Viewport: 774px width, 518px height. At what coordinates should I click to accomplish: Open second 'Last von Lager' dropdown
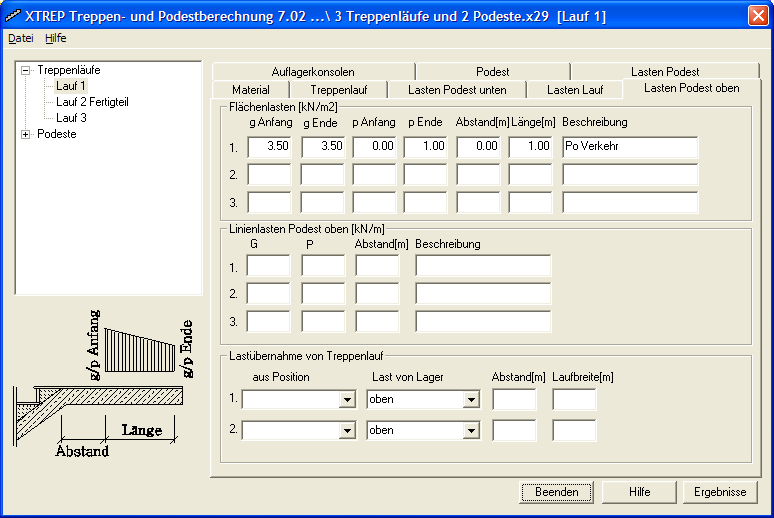471,431
